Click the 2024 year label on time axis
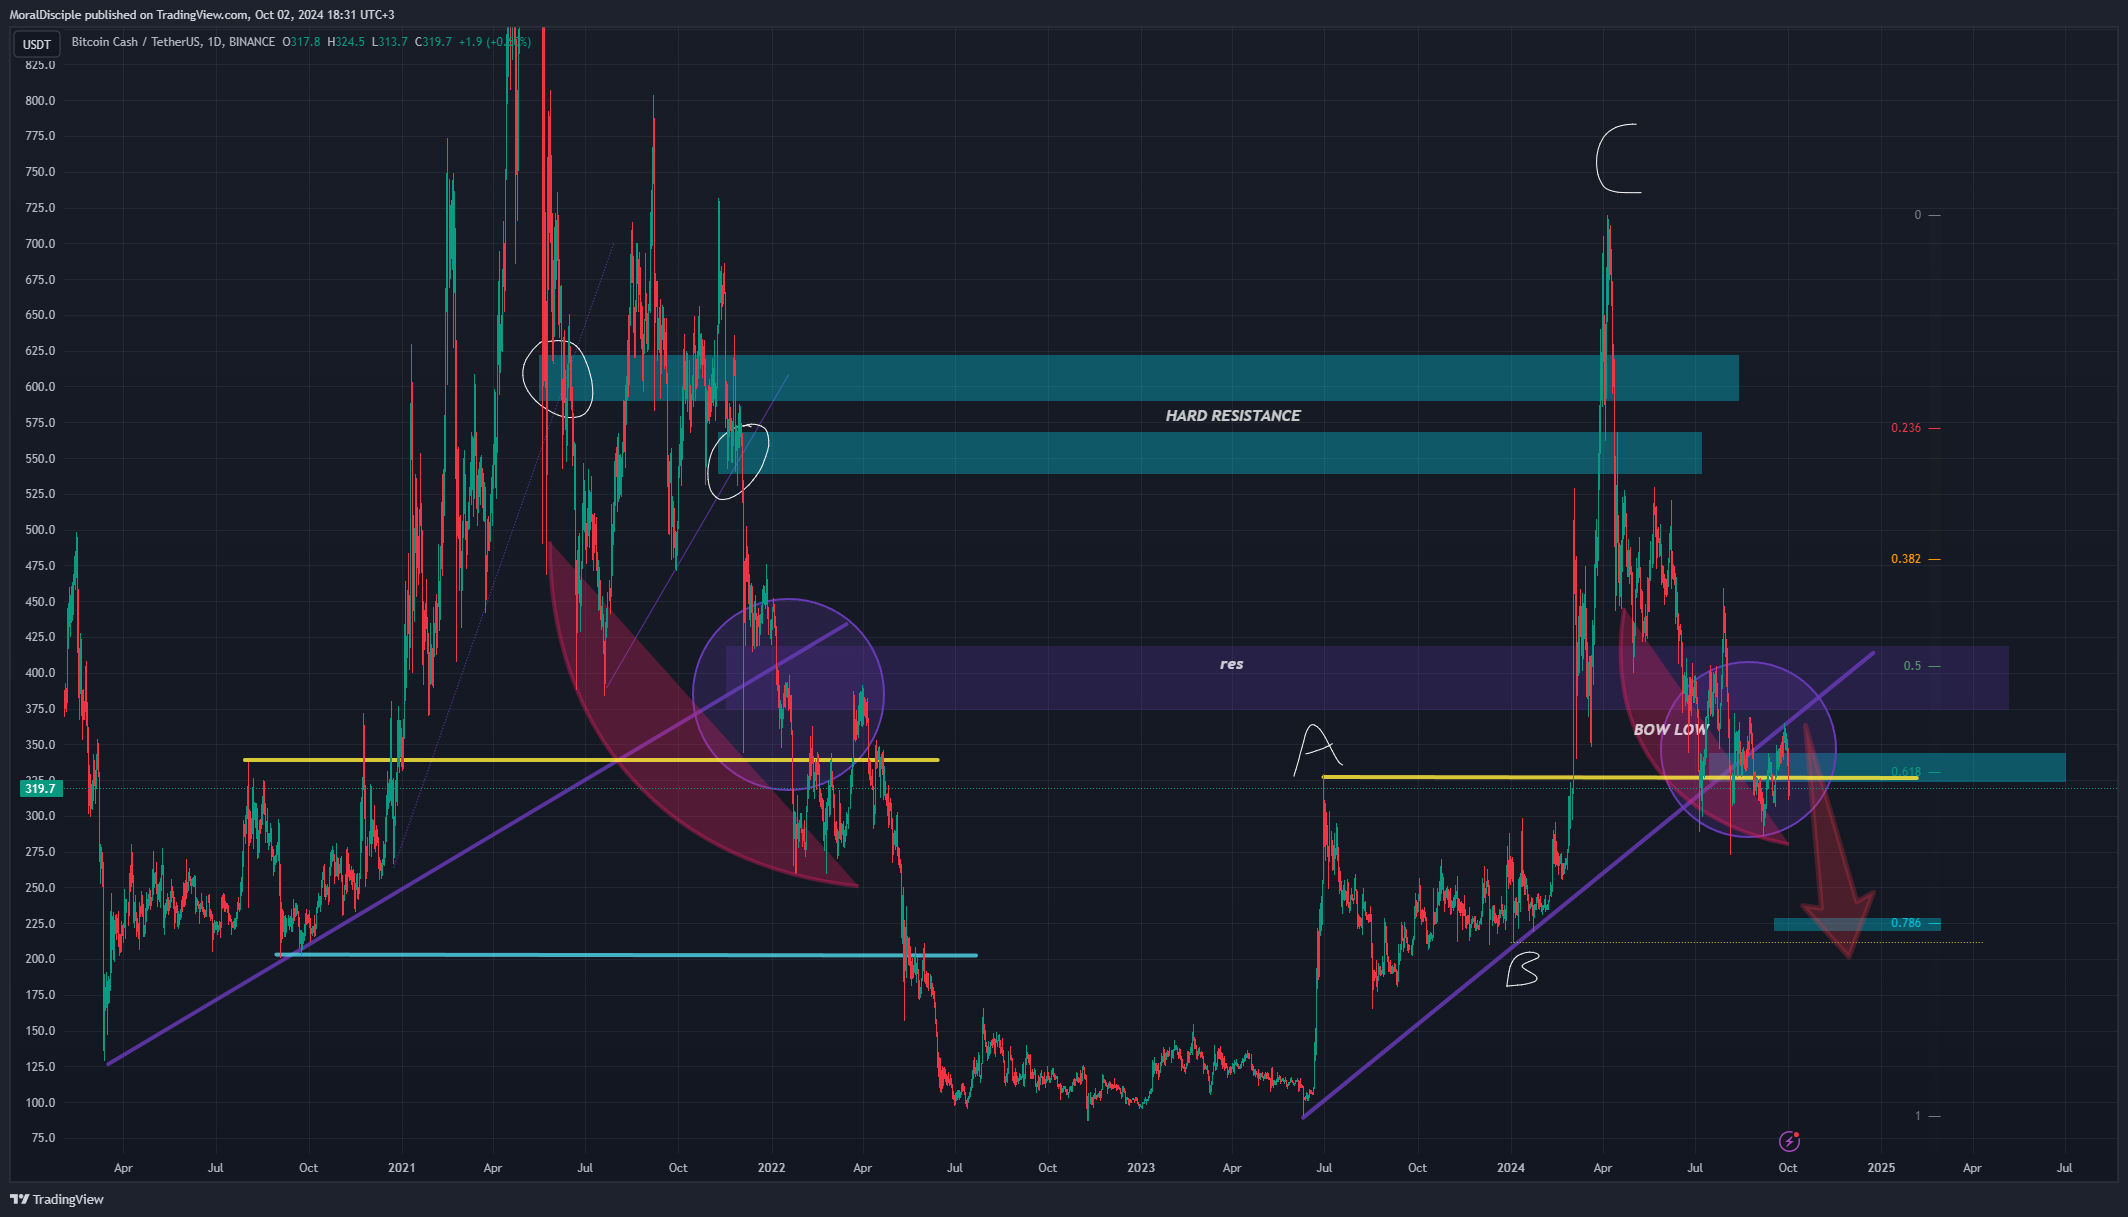 tap(1510, 1168)
